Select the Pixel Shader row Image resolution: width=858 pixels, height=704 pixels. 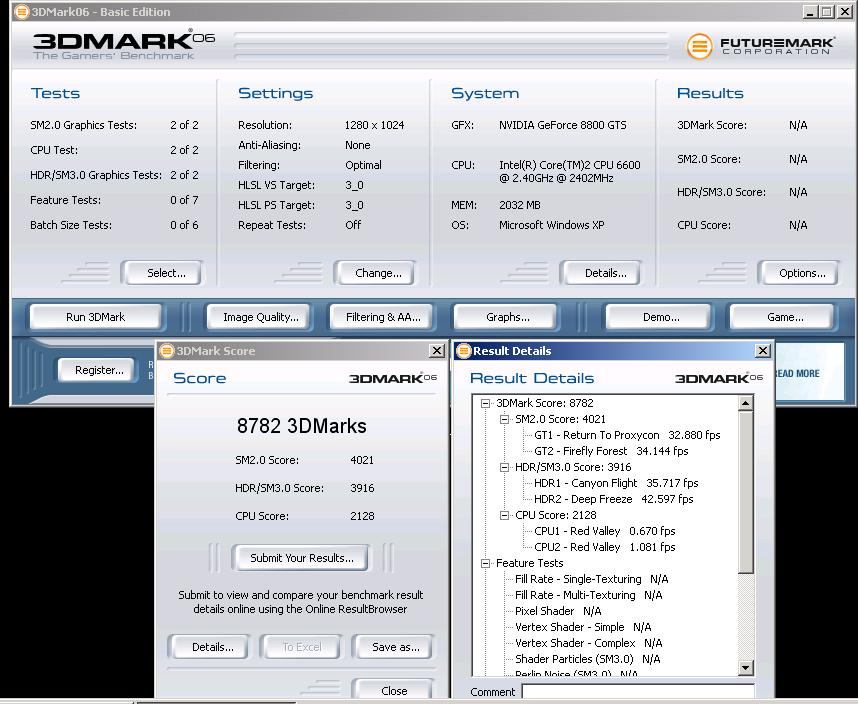pyautogui.click(x=558, y=611)
